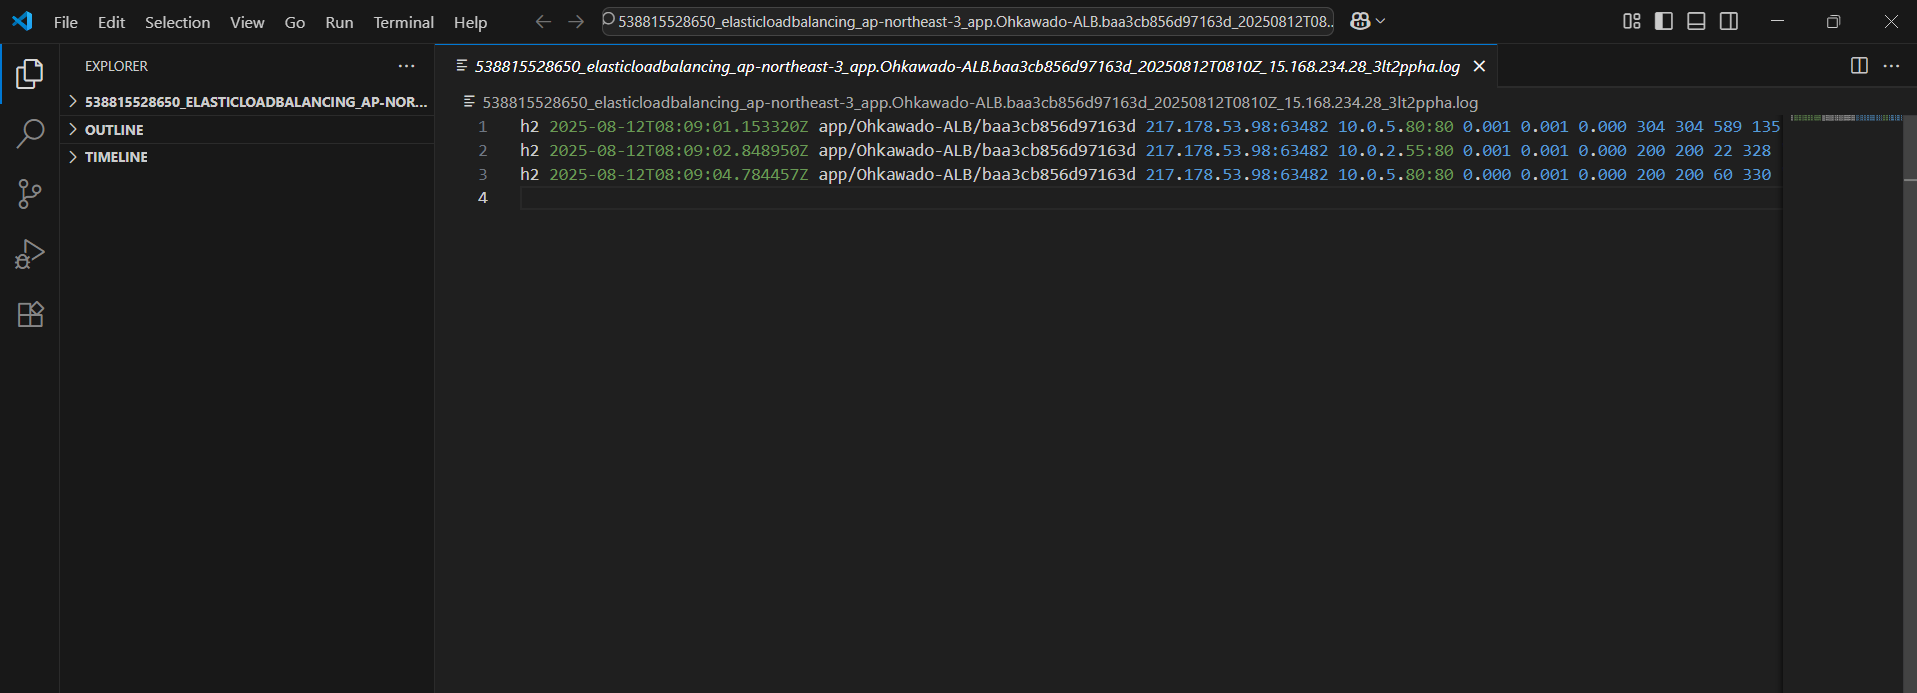
Task: Click line number 1 in gutter
Action: (482, 127)
